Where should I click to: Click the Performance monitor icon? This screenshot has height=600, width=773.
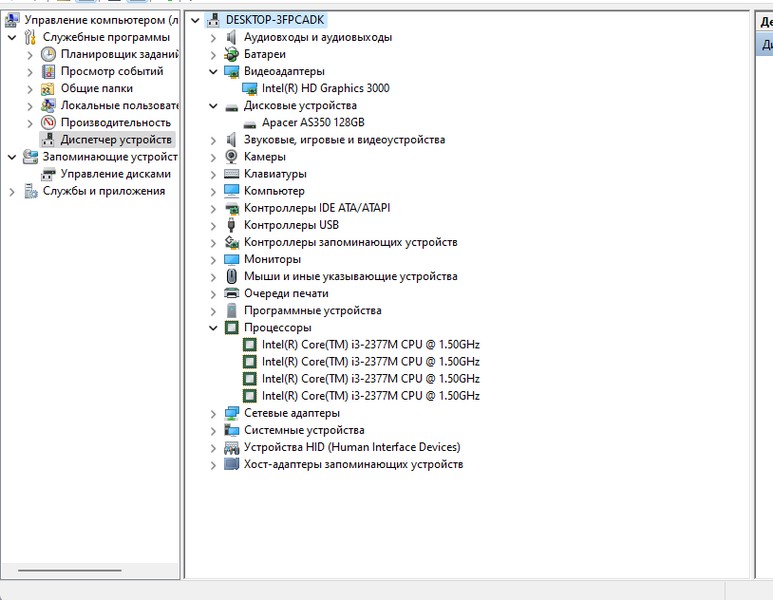[48, 122]
